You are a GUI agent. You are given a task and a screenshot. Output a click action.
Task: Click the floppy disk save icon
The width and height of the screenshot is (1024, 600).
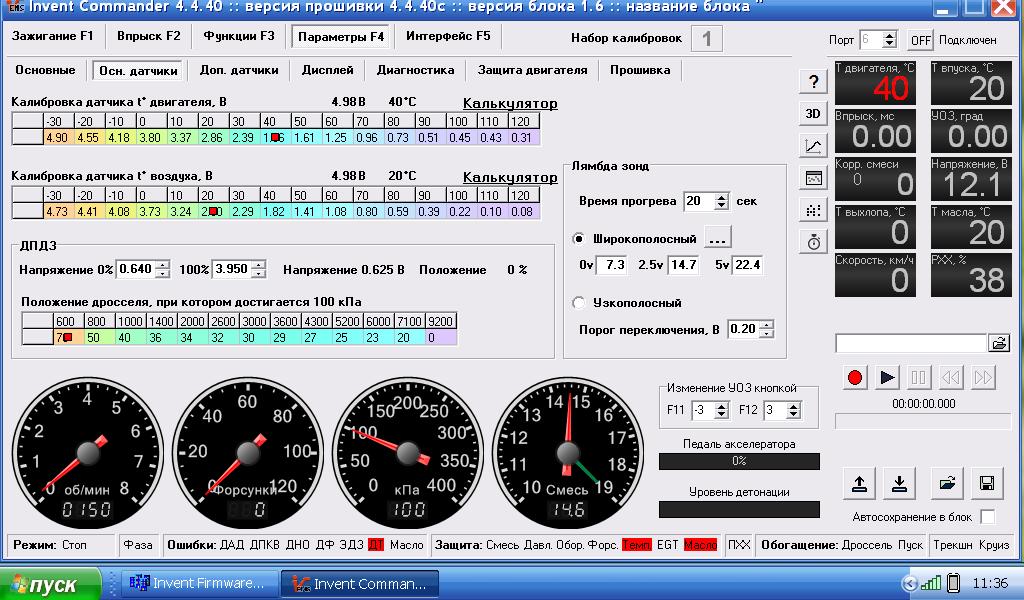click(x=987, y=483)
